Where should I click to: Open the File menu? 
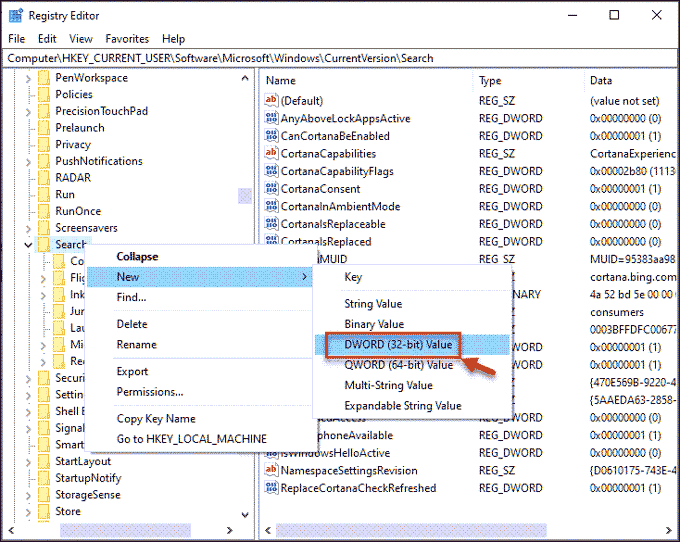coord(16,39)
